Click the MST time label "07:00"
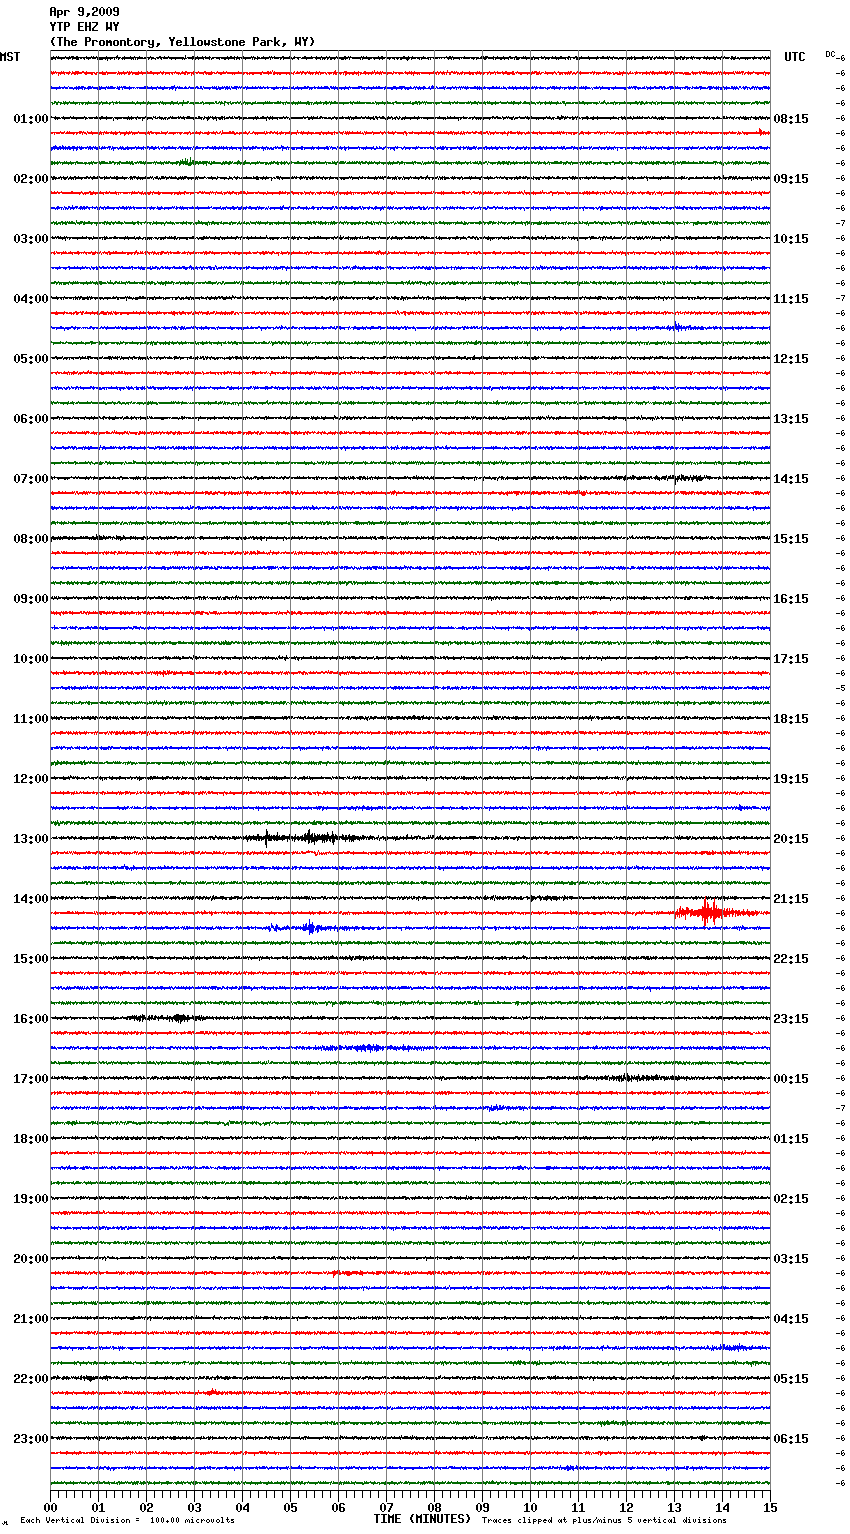Image resolution: width=850 pixels, height=1534 pixels. pos(31,479)
